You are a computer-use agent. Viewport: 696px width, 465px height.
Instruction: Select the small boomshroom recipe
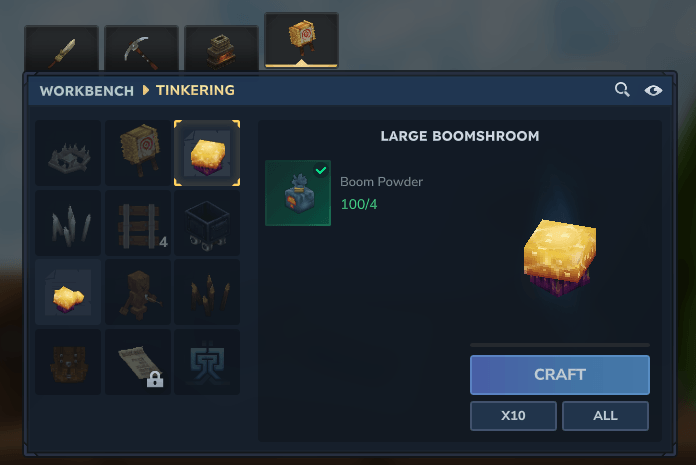68,292
